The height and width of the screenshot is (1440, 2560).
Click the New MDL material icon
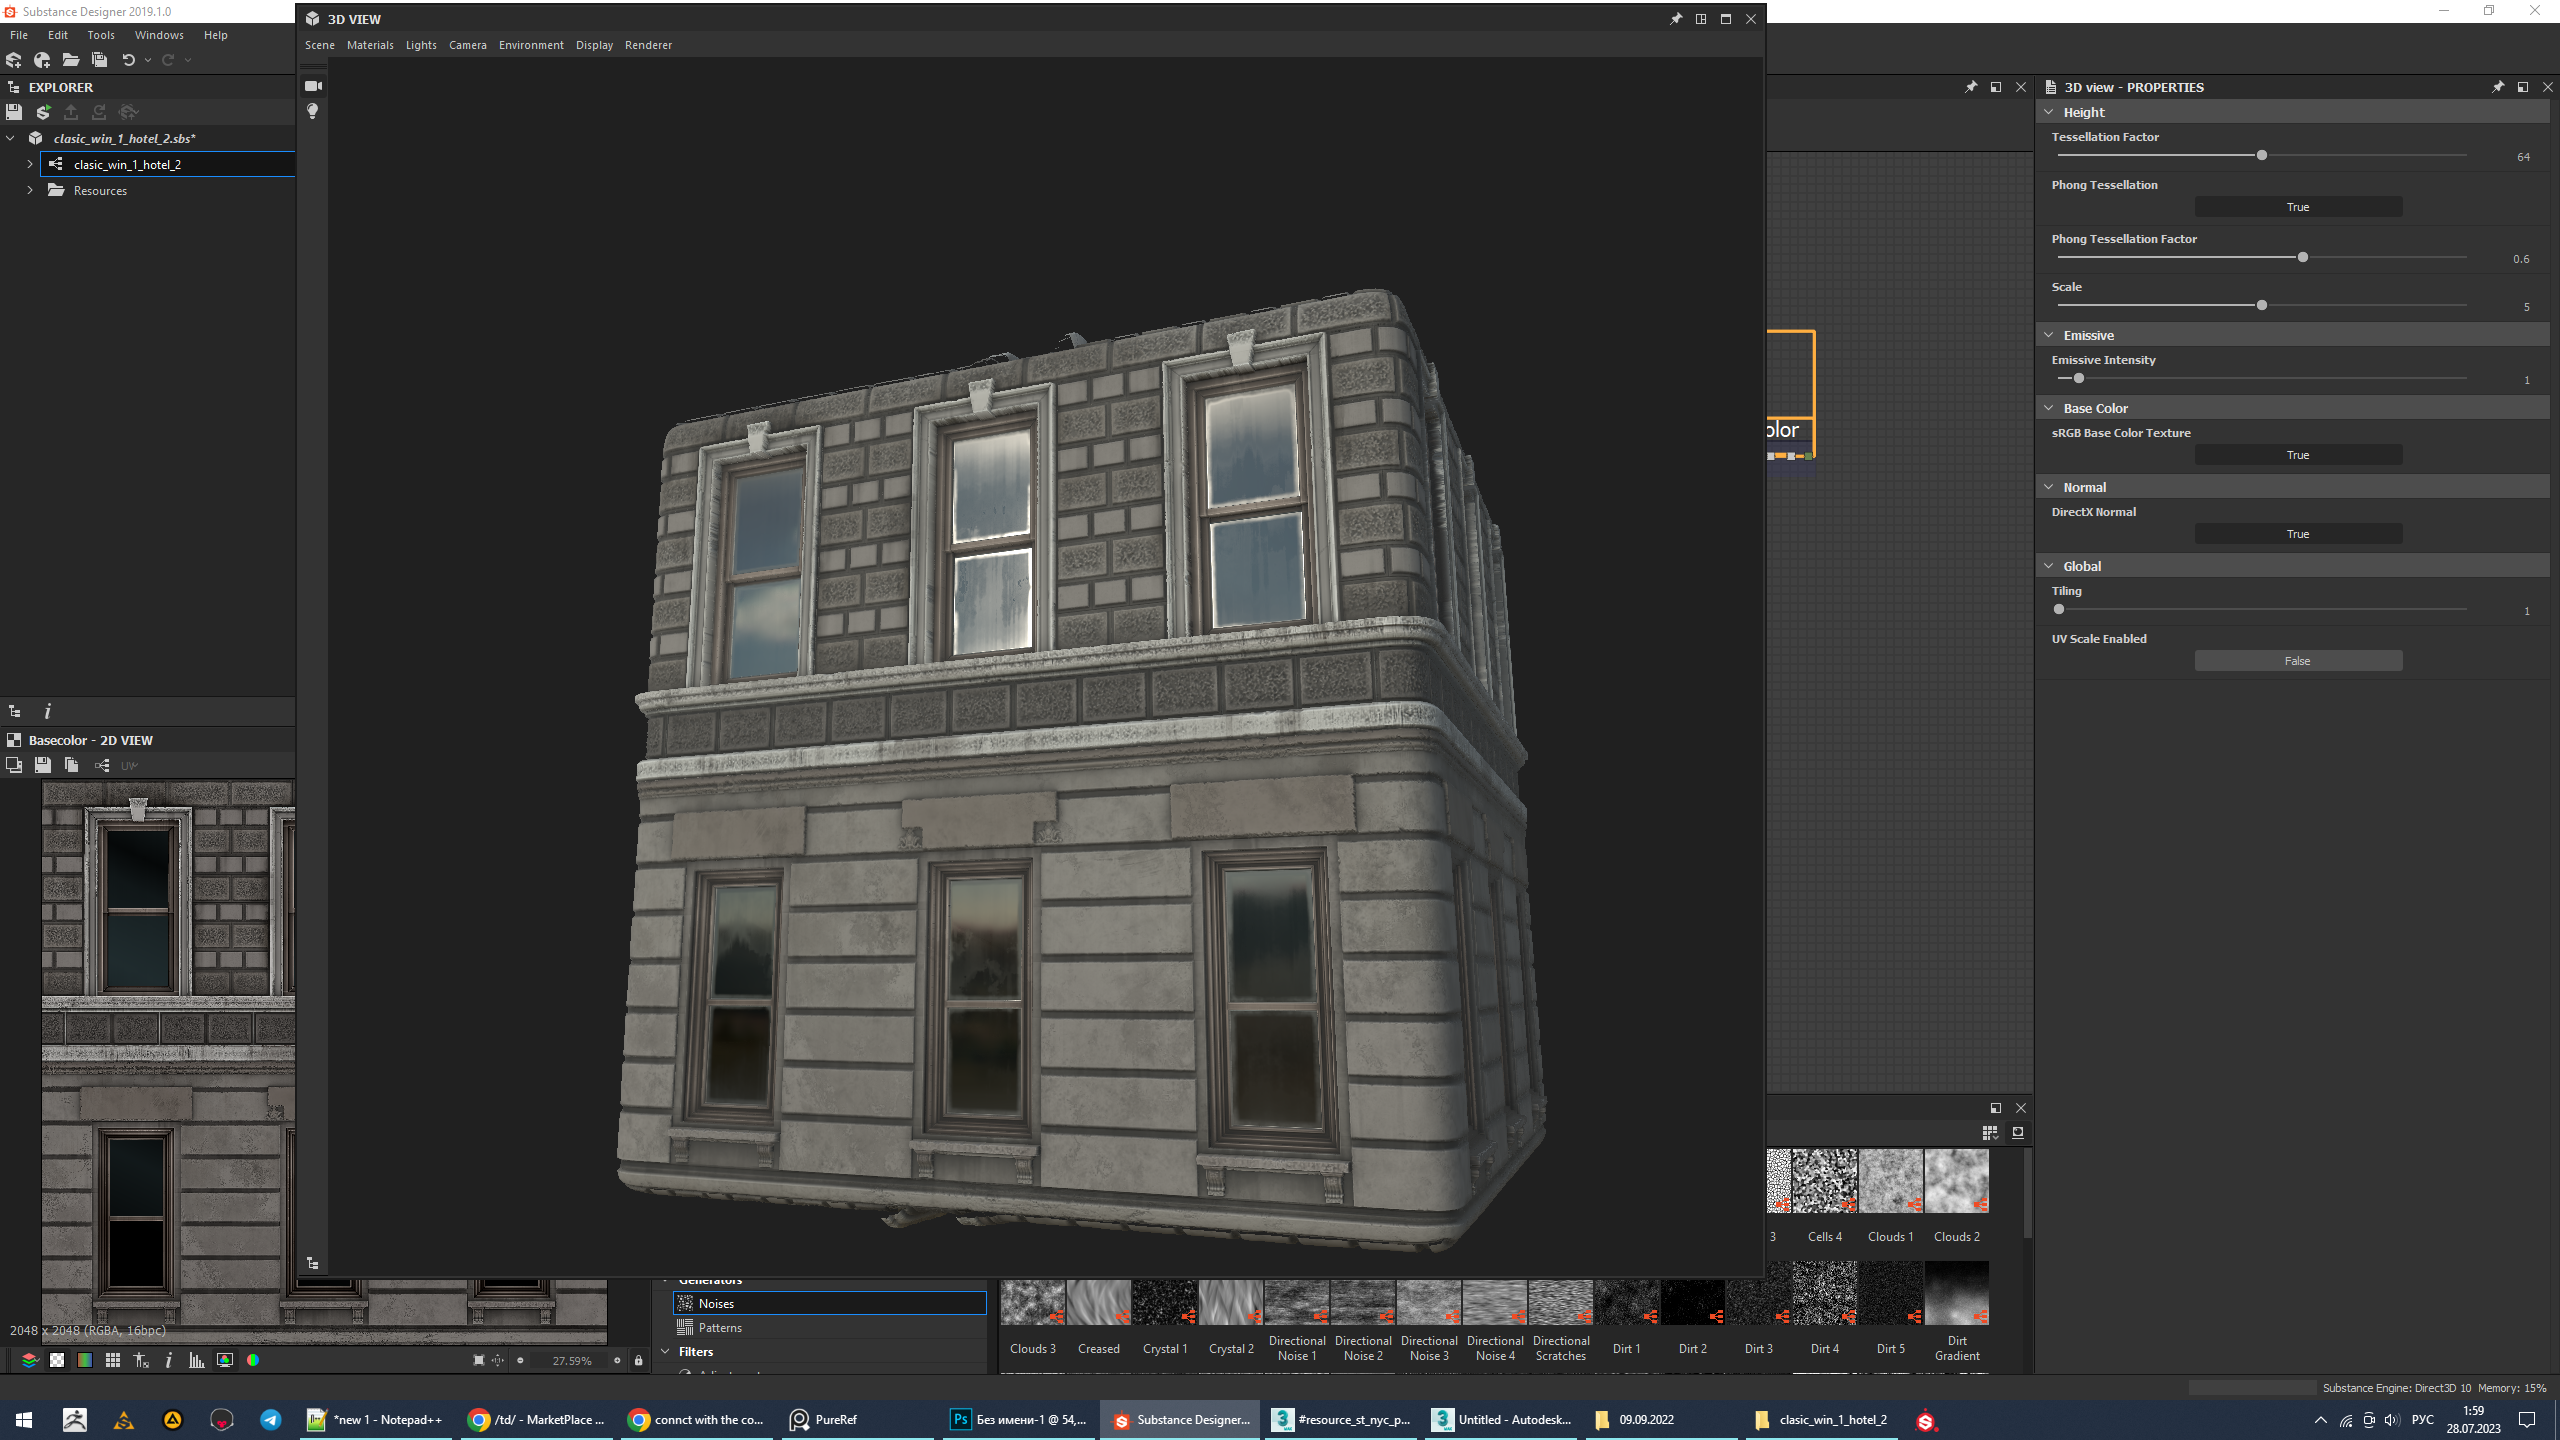tap(42, 60)
